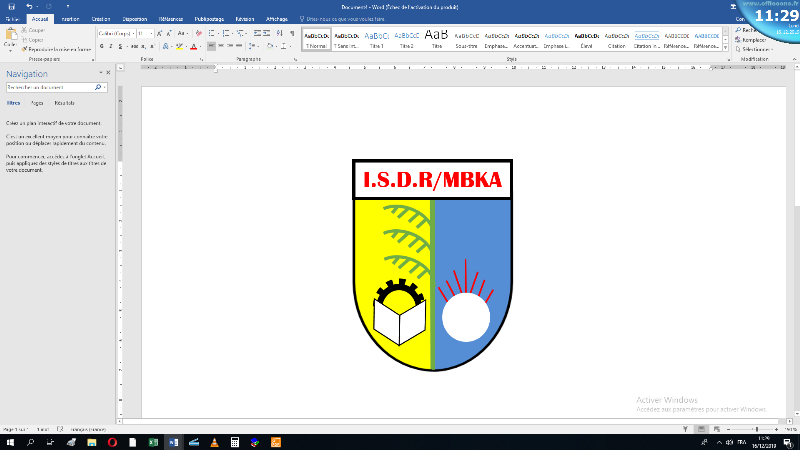Open the Insertion ribbon tab

pyautogui.click(x=70, y=19)
